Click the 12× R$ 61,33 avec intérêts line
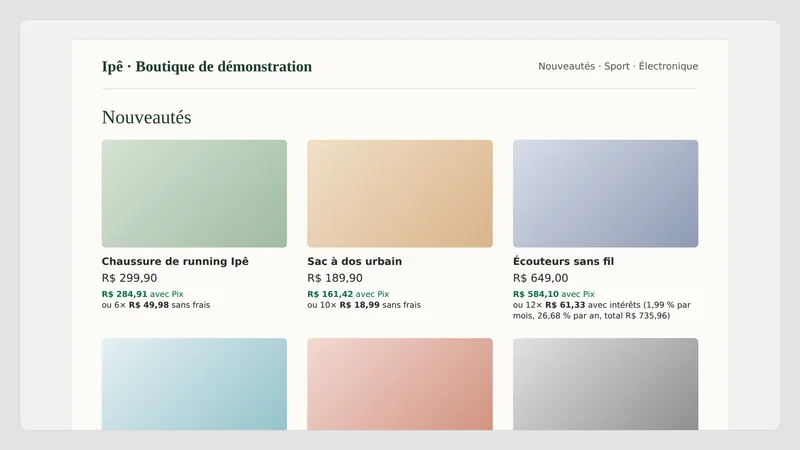 pyautogui.click(x=602, y=310)
